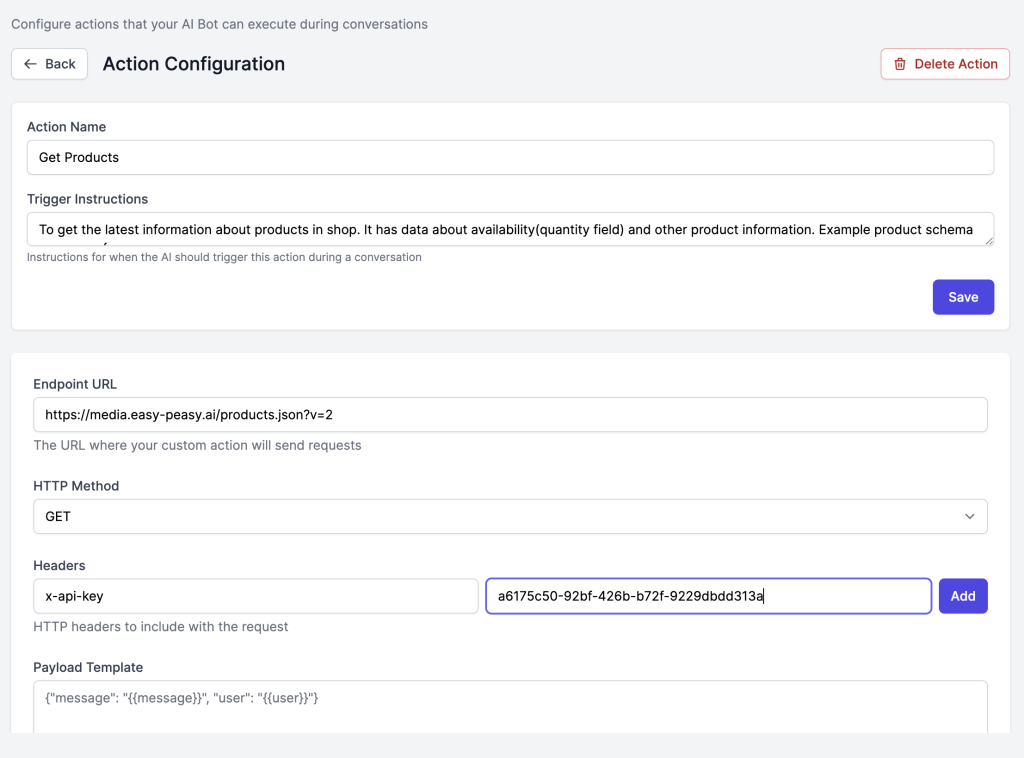Screen dimensions: 1024x758
Task: Click the trash icon on Delete Action
Action: click(x=900, y=64)
